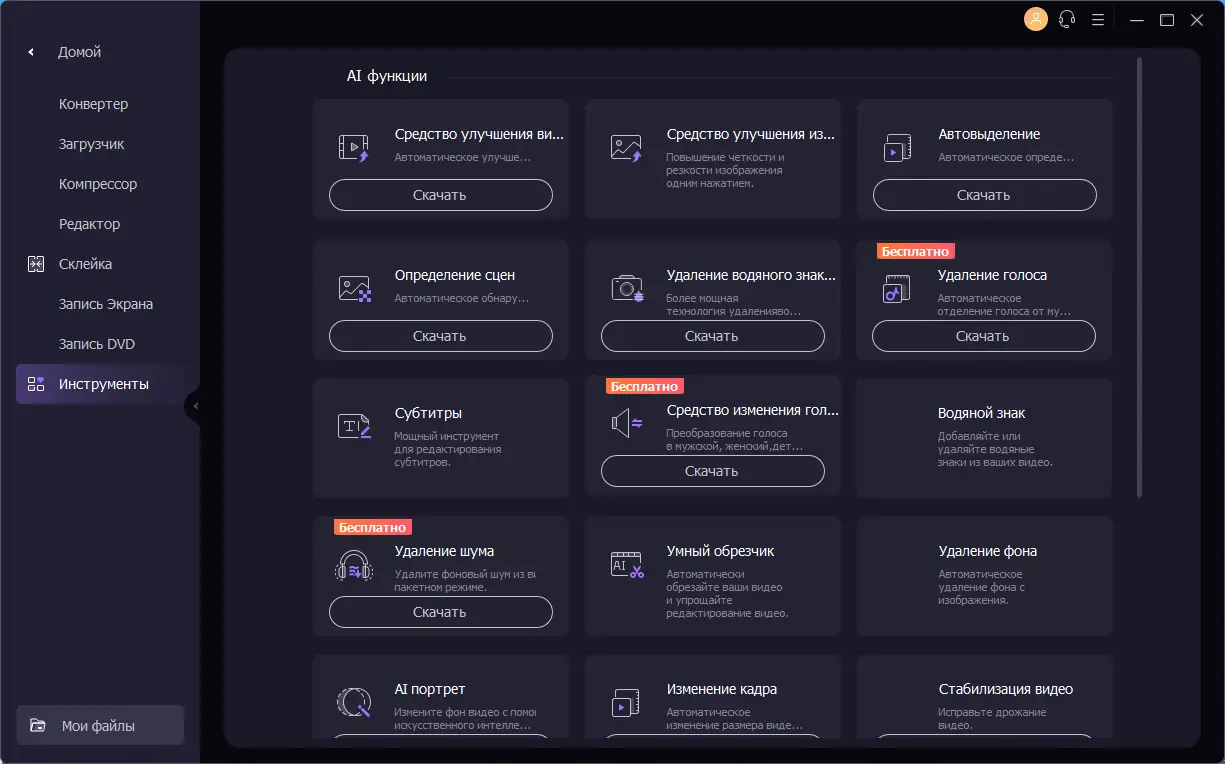Open the Удаление фона card
The width and height of the screenshot is (1225, 764).
(984, 576)
